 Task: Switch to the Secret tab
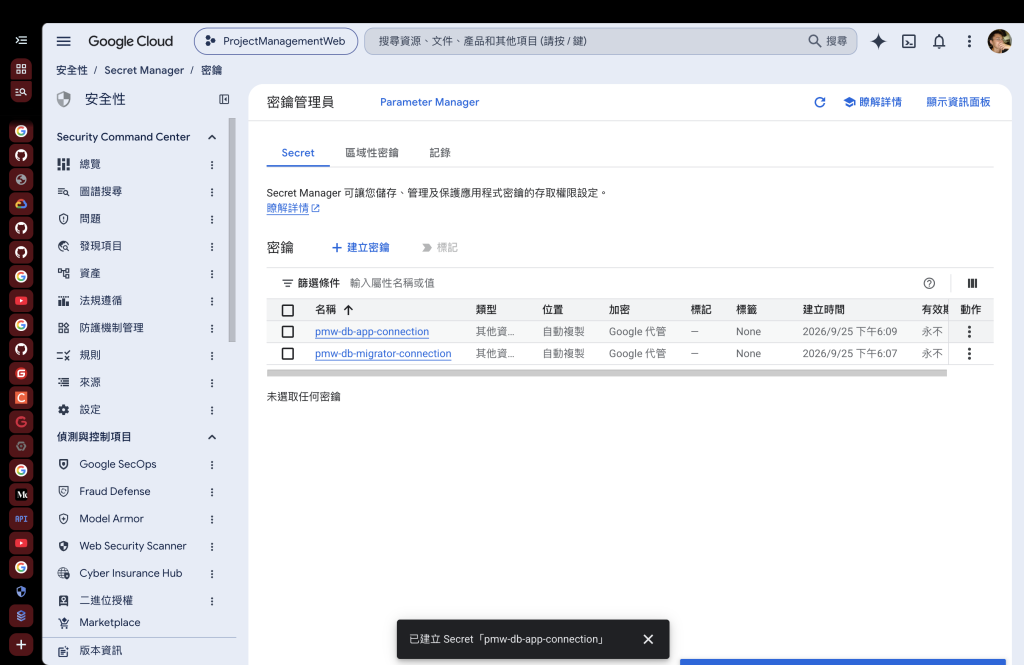pos(298,153)
